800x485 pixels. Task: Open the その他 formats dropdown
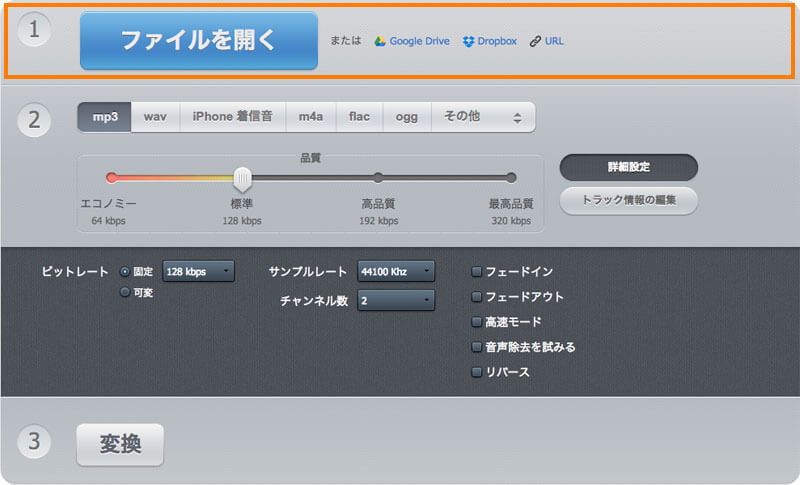[x=483, y=117]
